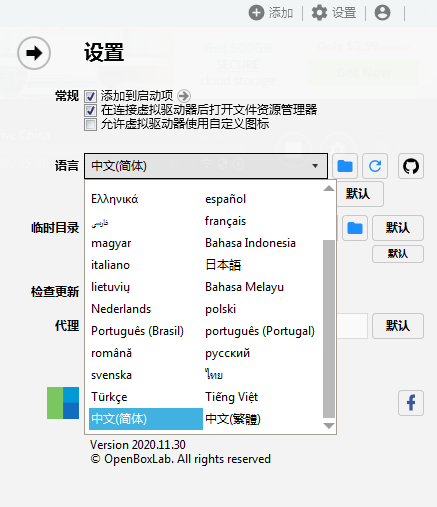
Task: Collapse the 语言 combo box arrow
Action: 315,166
